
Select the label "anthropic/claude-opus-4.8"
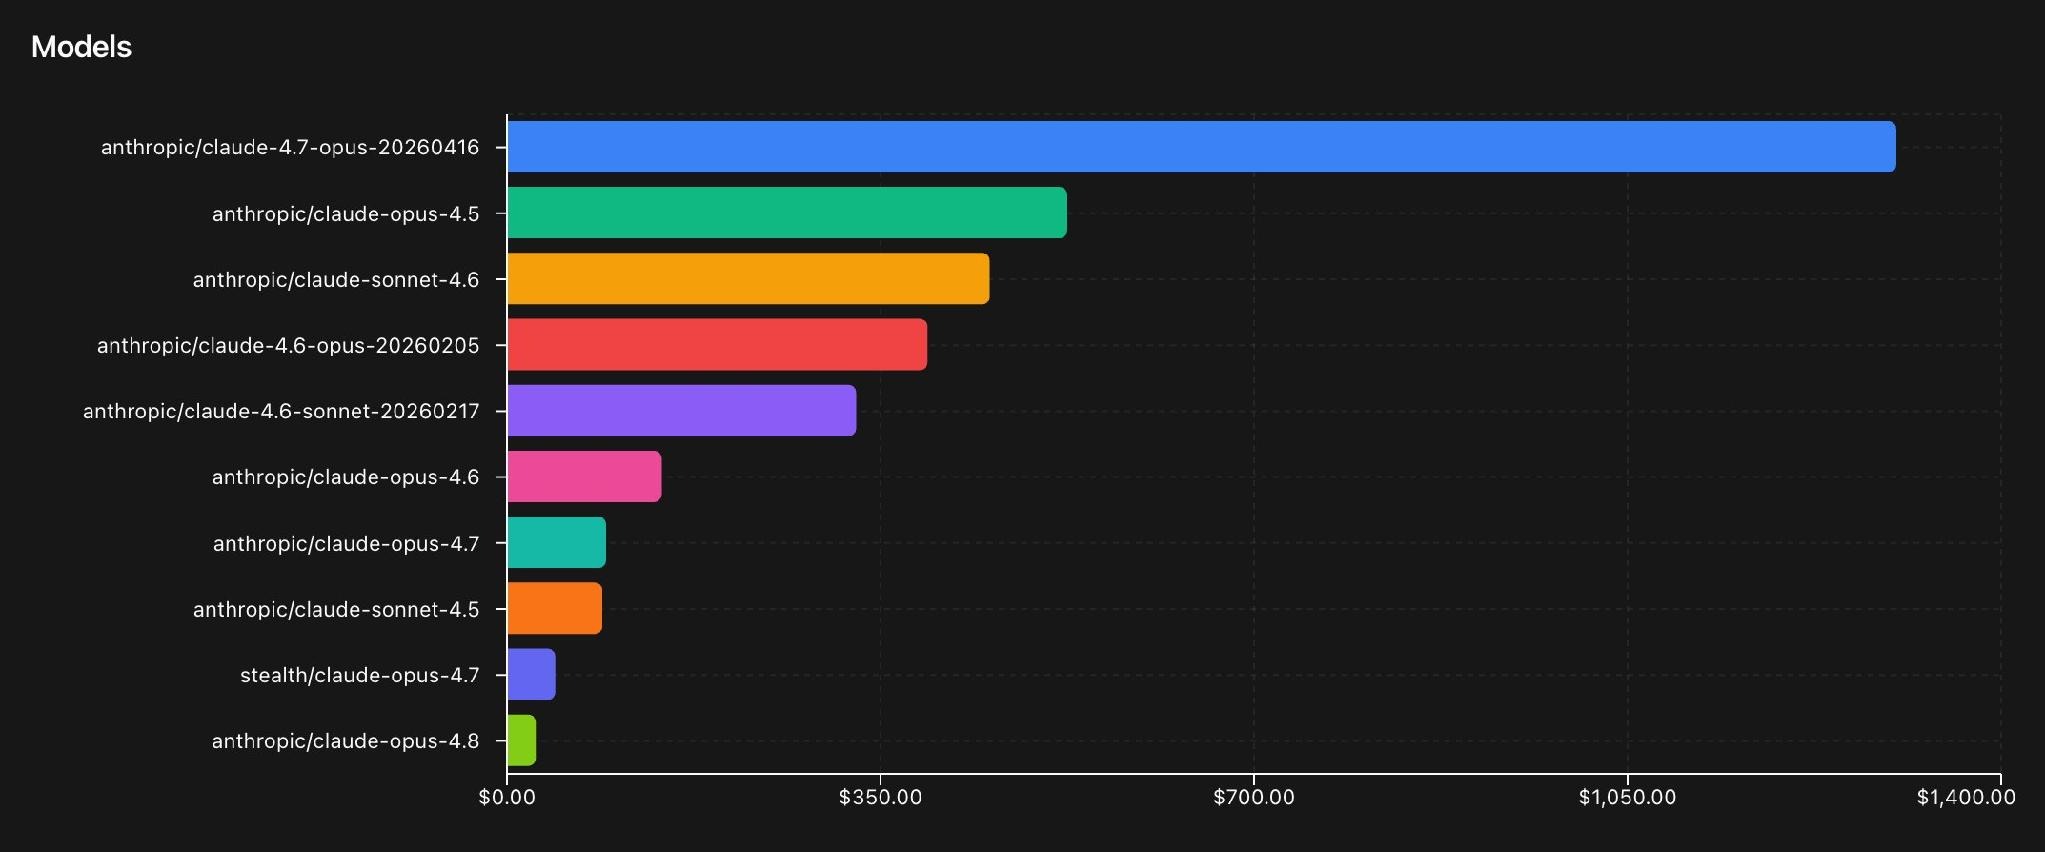coord(345,741)
